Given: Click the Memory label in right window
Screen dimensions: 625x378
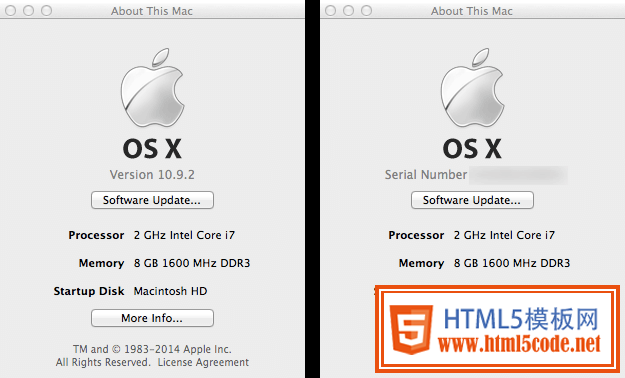Looking at the screenshot, I should (x=421, y=263).
